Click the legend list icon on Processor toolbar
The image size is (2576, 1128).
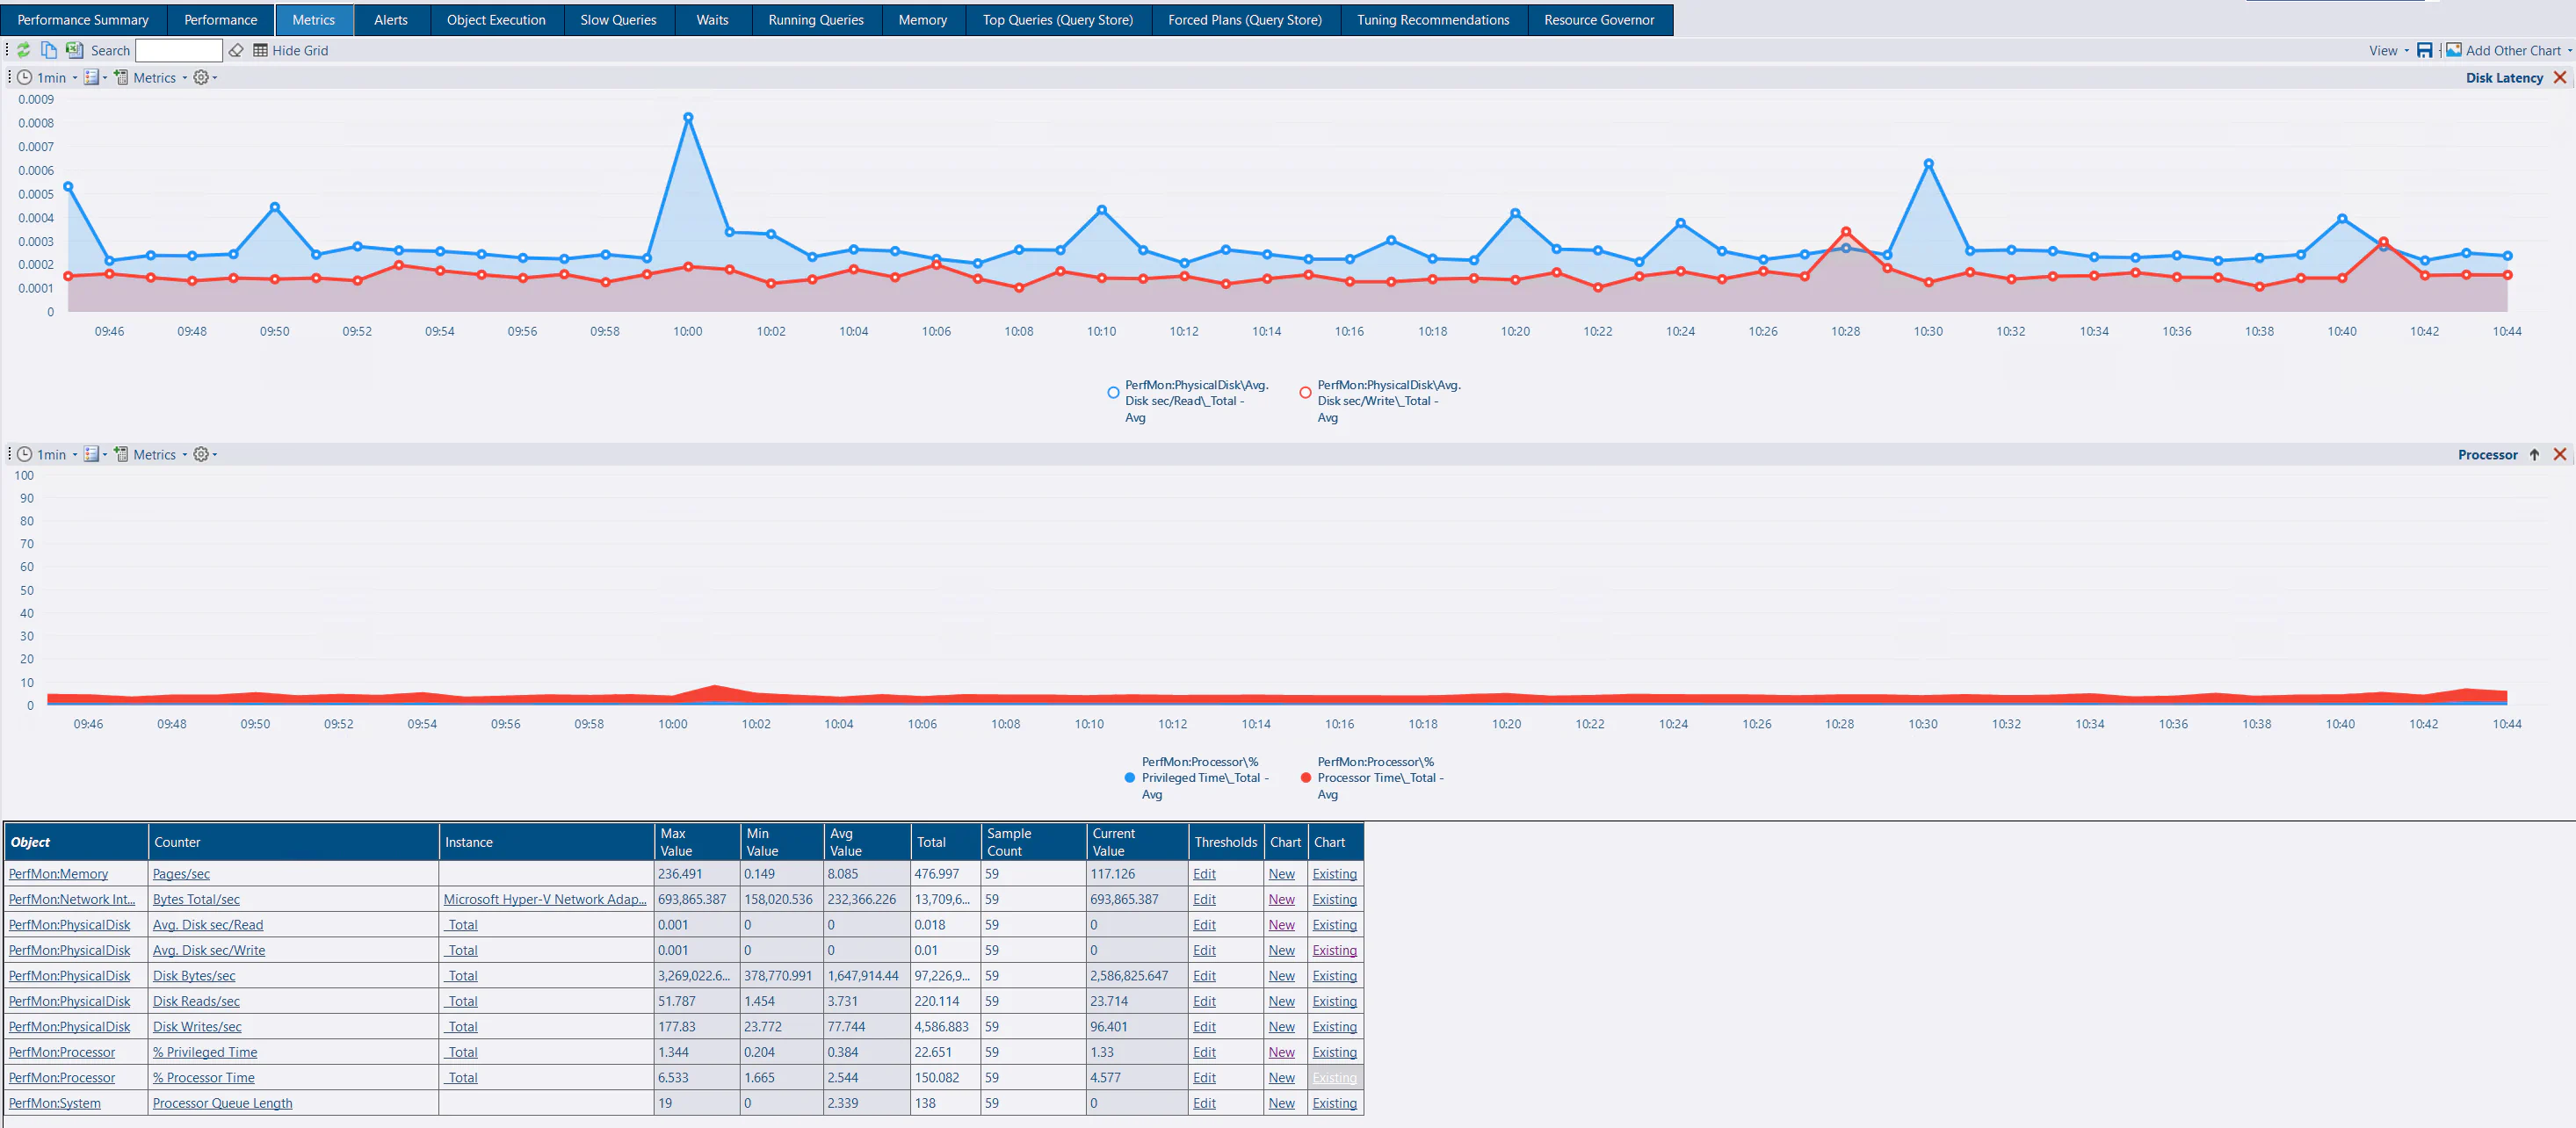[91, 454]
